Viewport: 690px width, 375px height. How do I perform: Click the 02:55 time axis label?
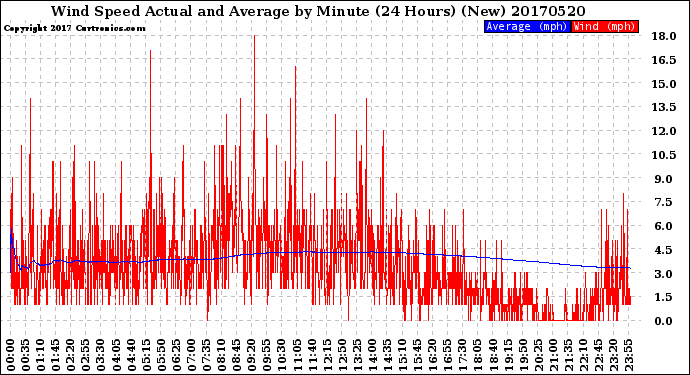pyautogui.click(x=86, y=355)
